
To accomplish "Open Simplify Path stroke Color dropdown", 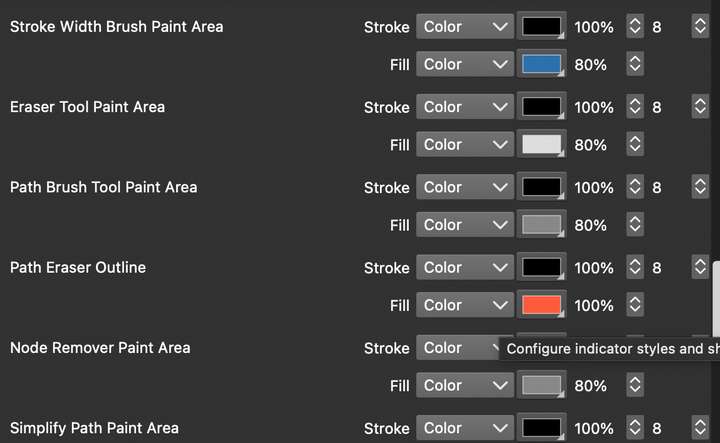I will tap(465, 428).
